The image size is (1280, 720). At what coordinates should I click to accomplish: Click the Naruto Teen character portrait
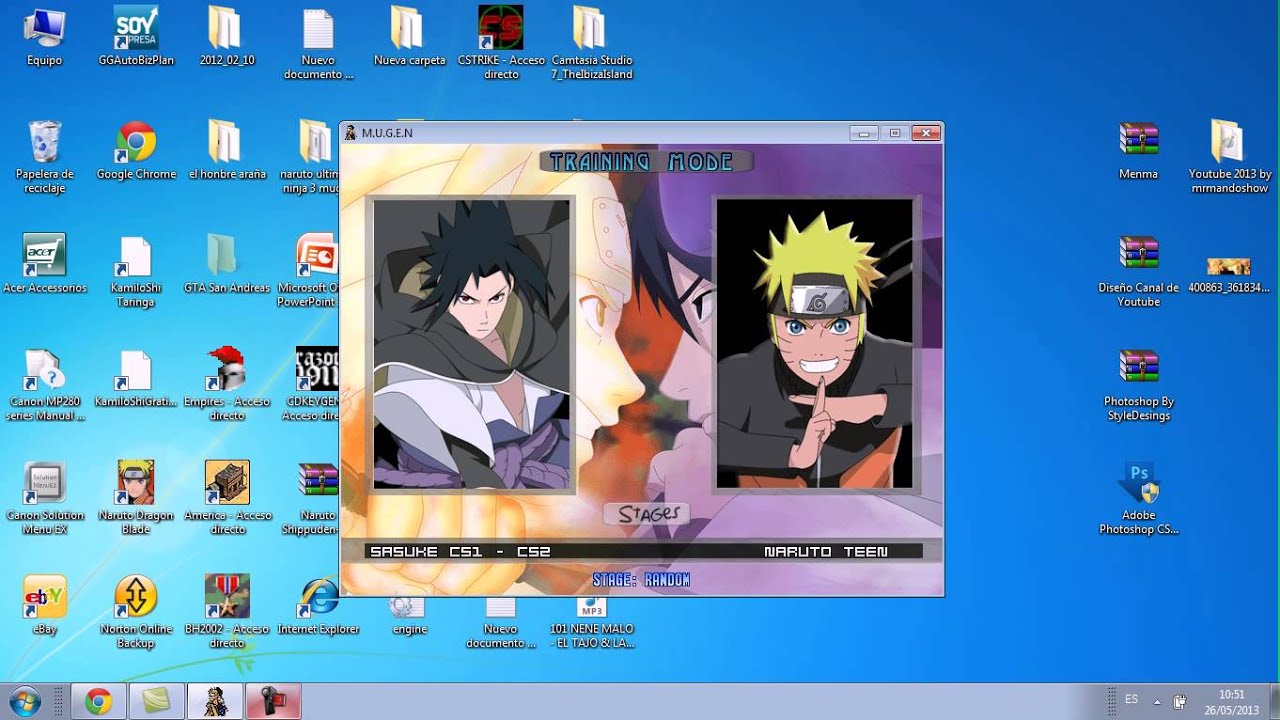tap(814, 343)
